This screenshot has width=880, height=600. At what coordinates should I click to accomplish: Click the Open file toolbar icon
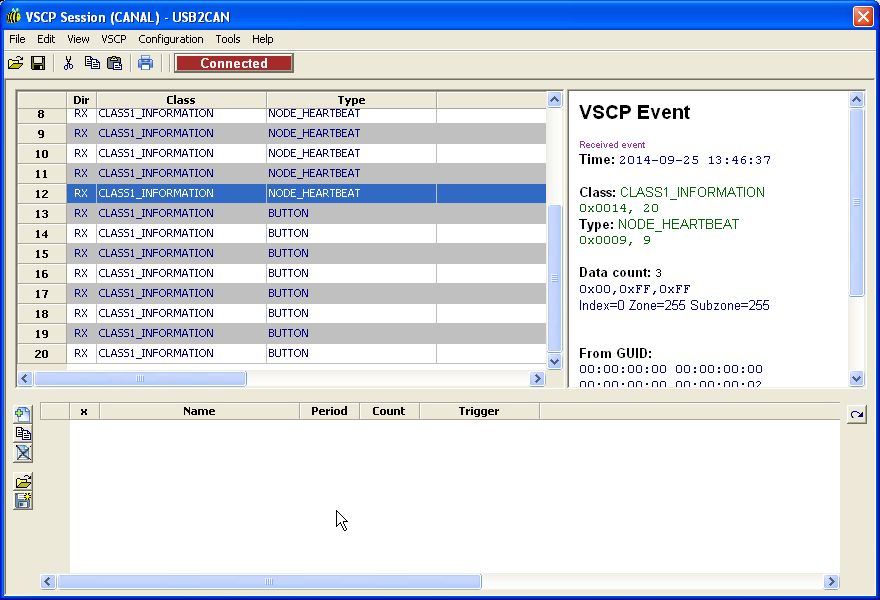click(15, 63)
